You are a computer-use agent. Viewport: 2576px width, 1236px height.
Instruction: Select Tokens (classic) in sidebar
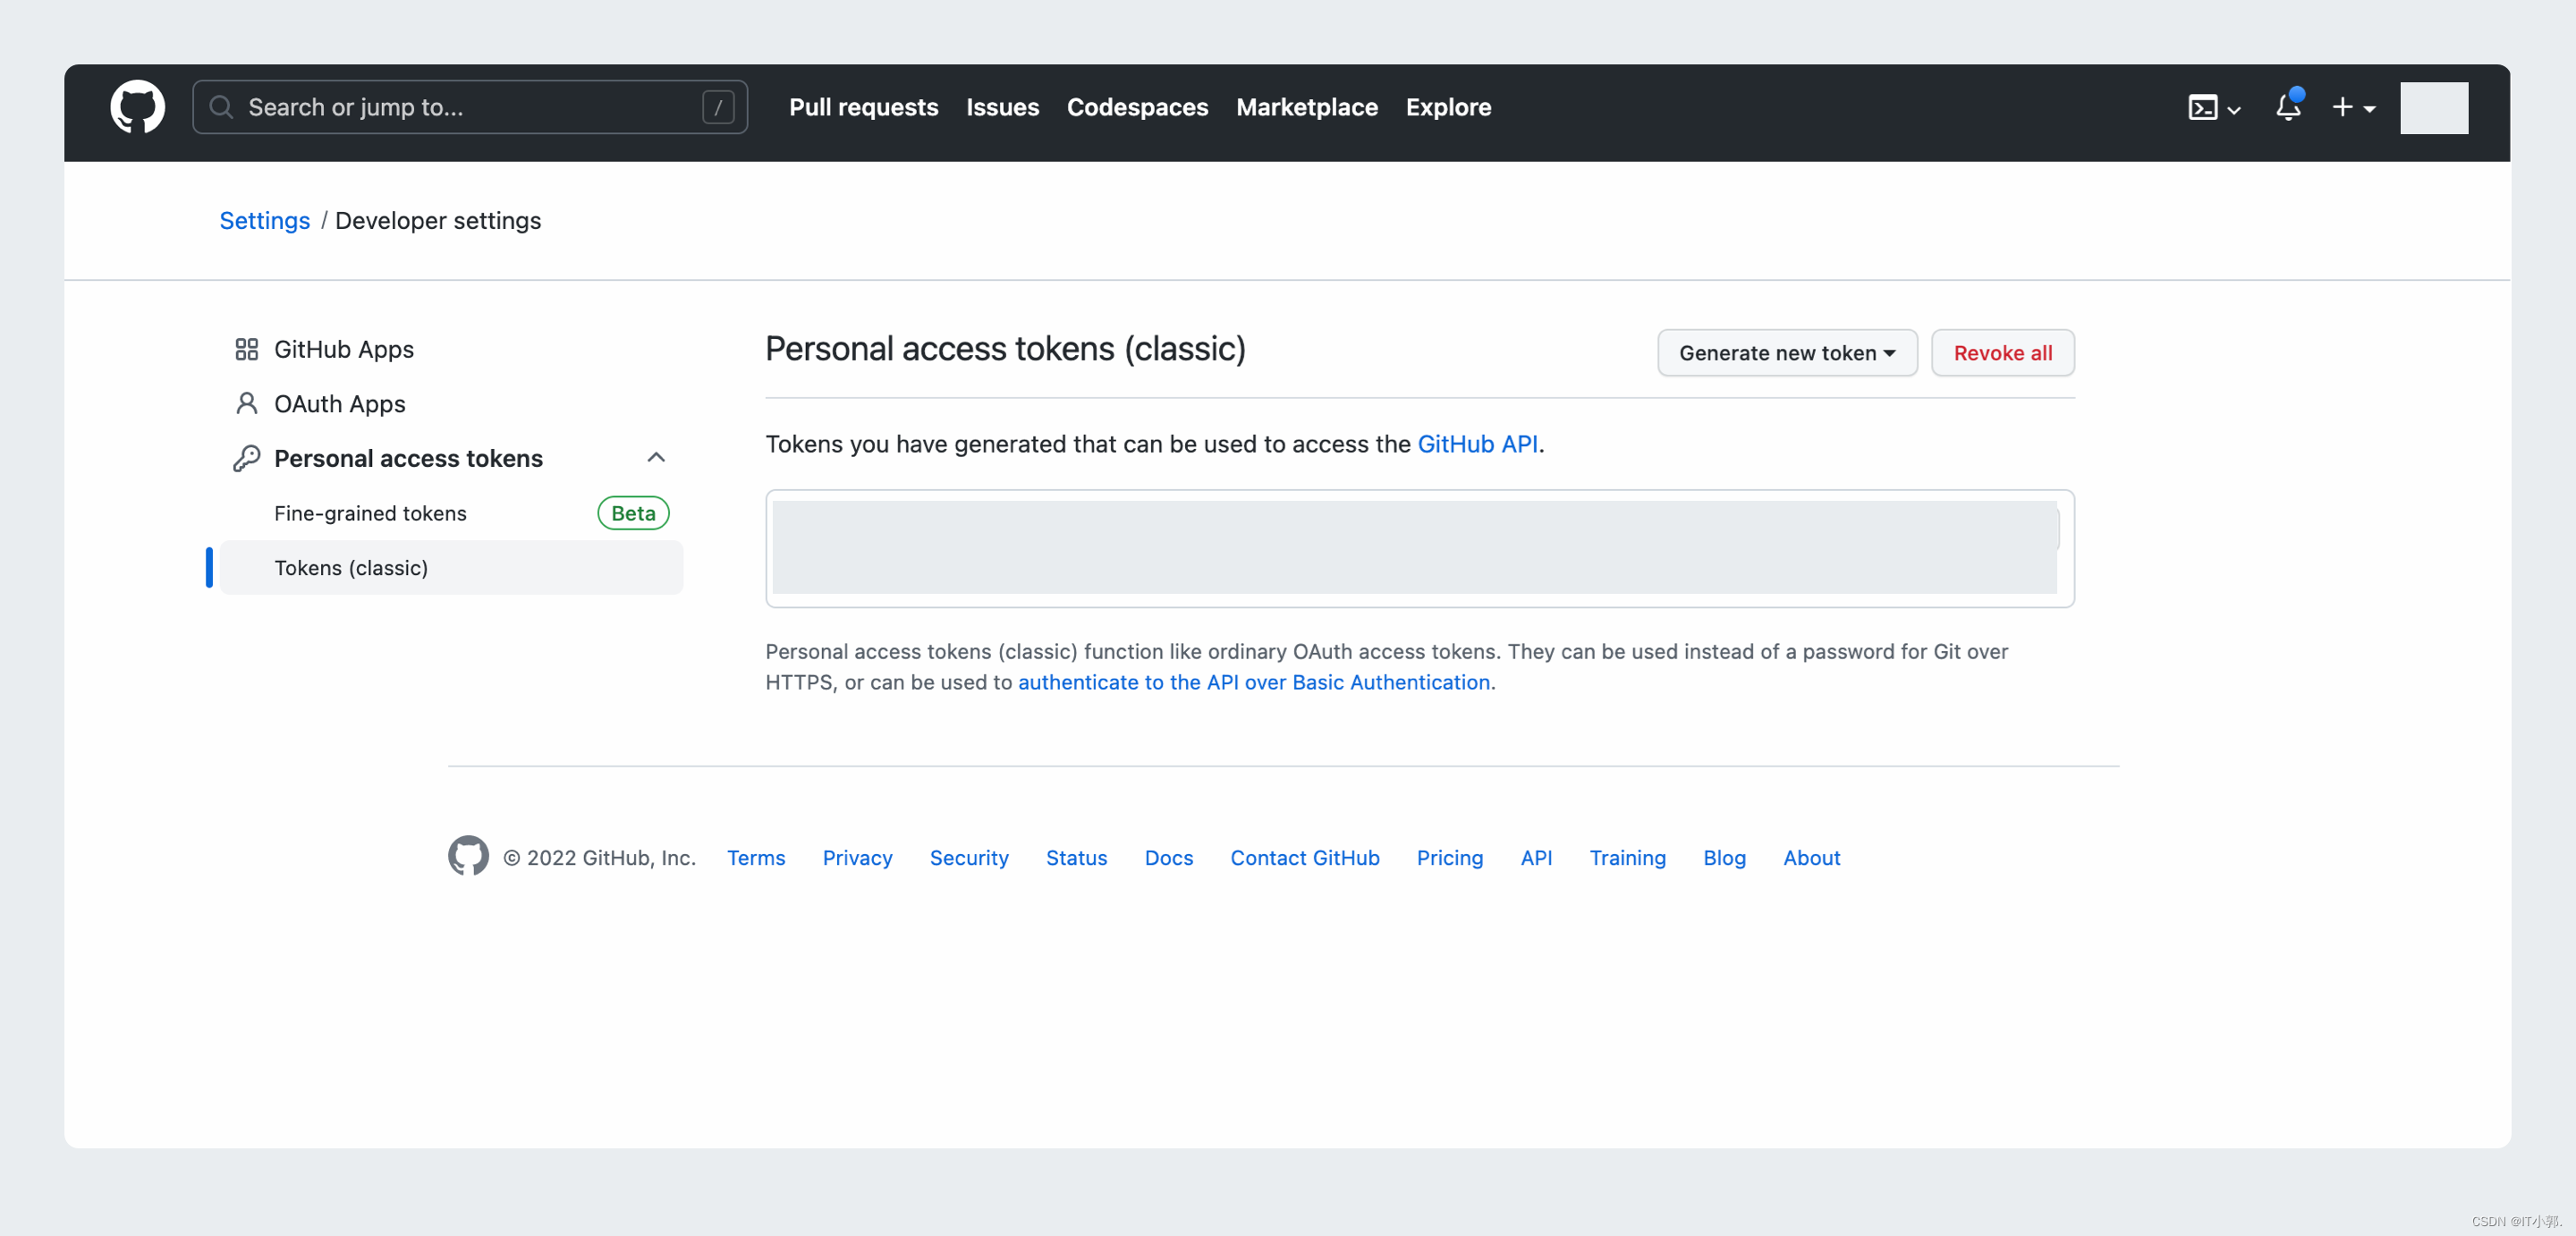351,568
